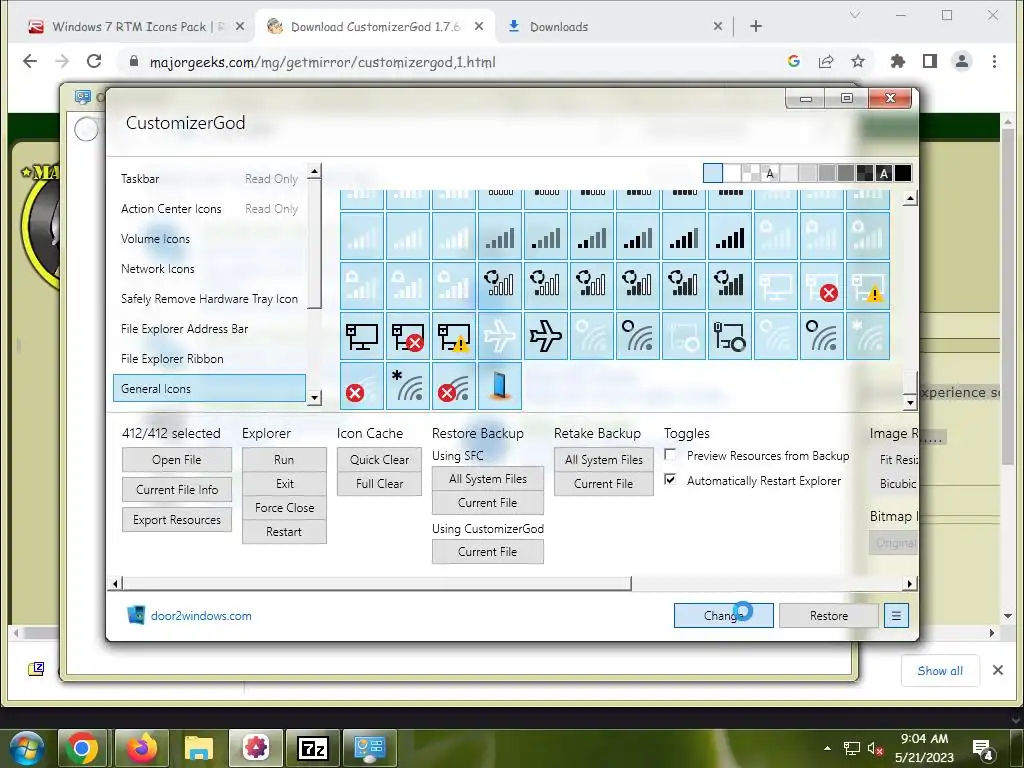This screenshot has height=768, width=1024.
Task: Select the black airplane mode icon
Action: (x=546, y=336)
